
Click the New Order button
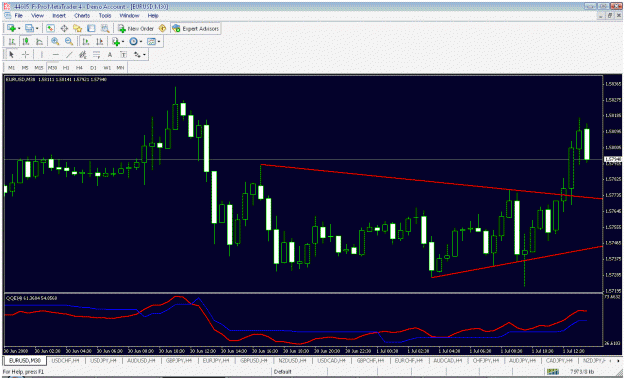(136, 28)
